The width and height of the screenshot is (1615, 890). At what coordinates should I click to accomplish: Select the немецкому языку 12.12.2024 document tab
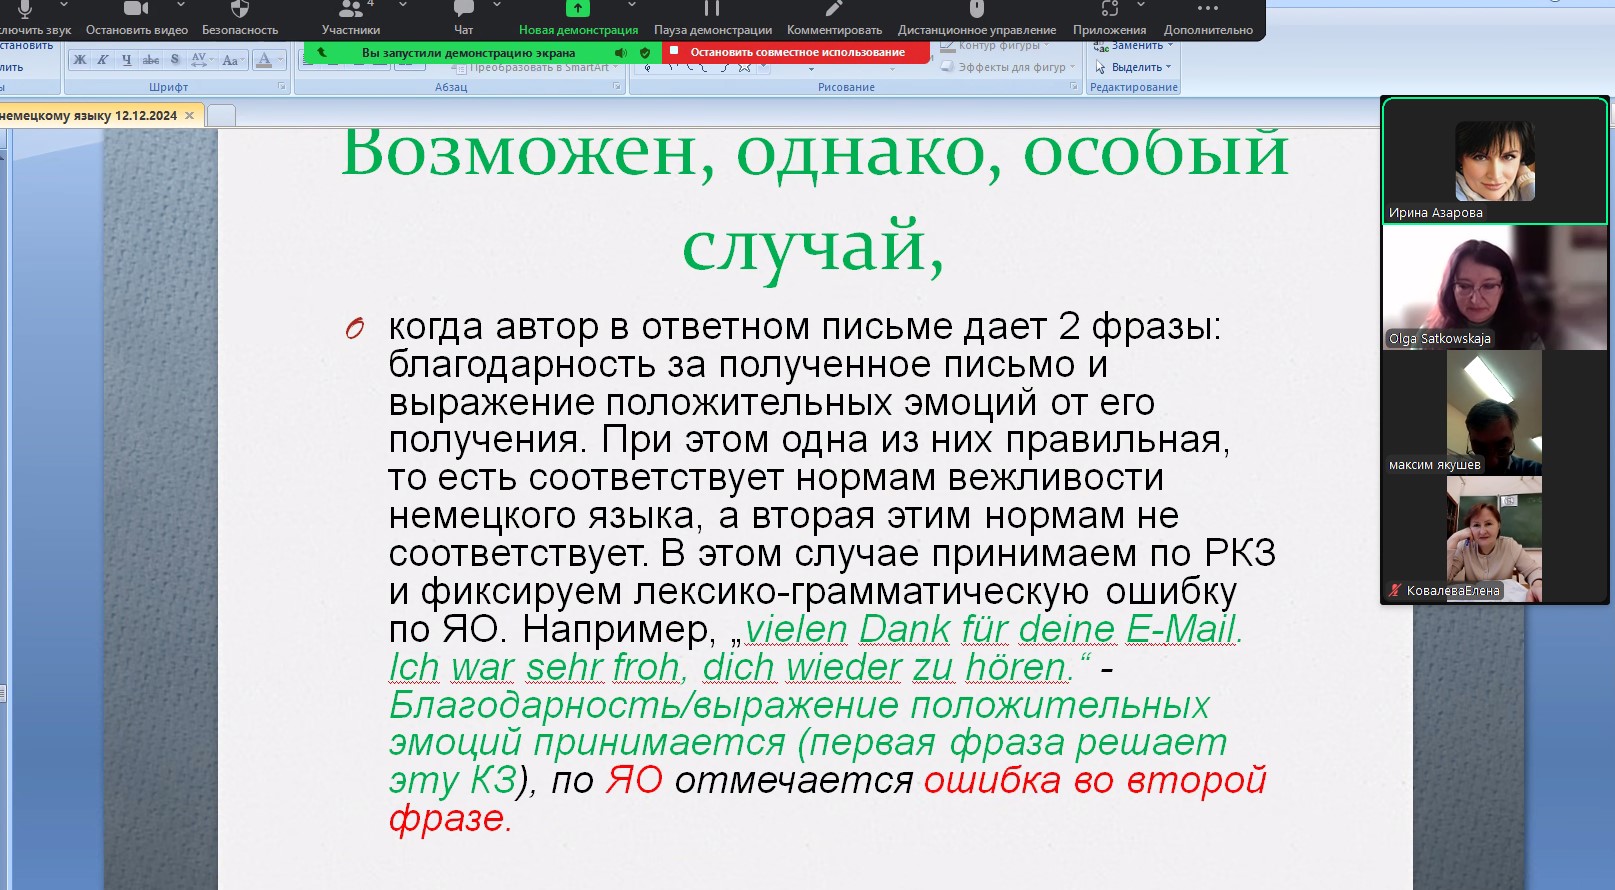(88, 116)
